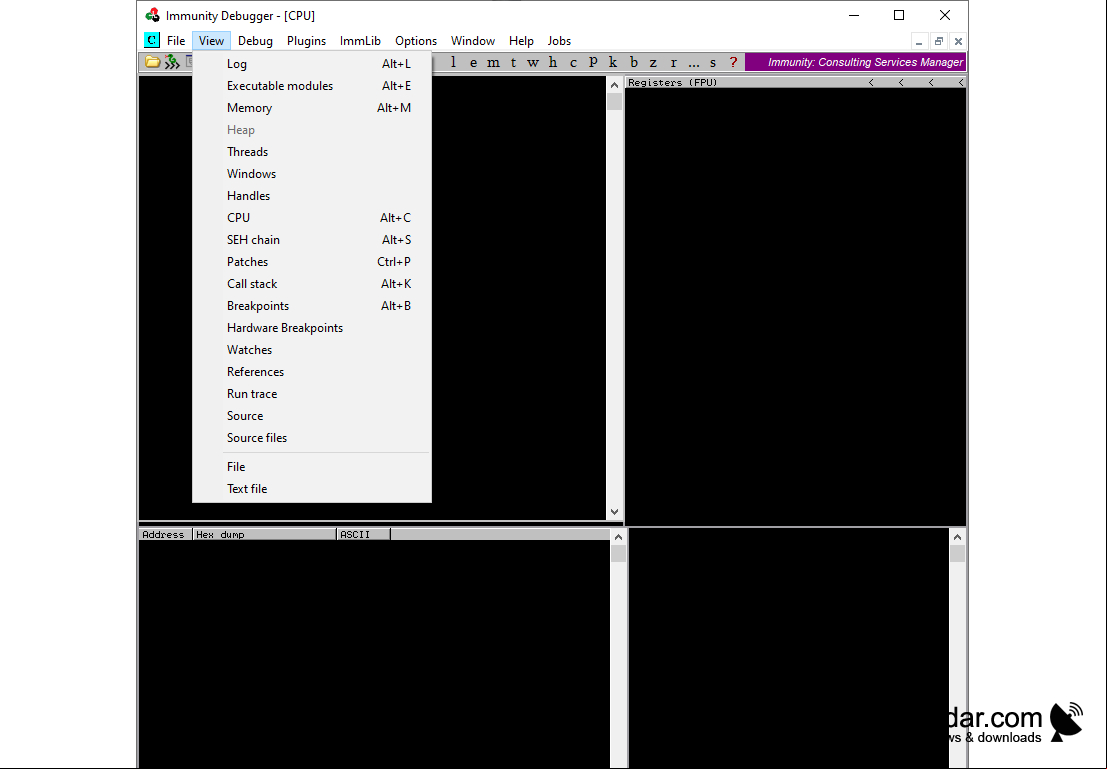Open the Help menu
1107x769 pixels.
[521, 41]
